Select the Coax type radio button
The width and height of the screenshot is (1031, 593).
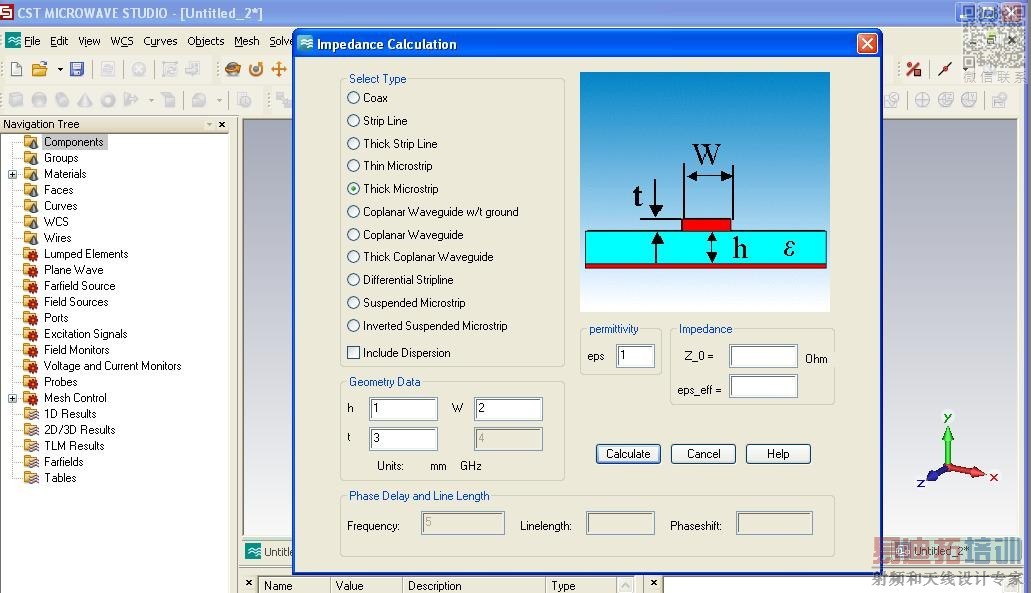pos(353,97)
